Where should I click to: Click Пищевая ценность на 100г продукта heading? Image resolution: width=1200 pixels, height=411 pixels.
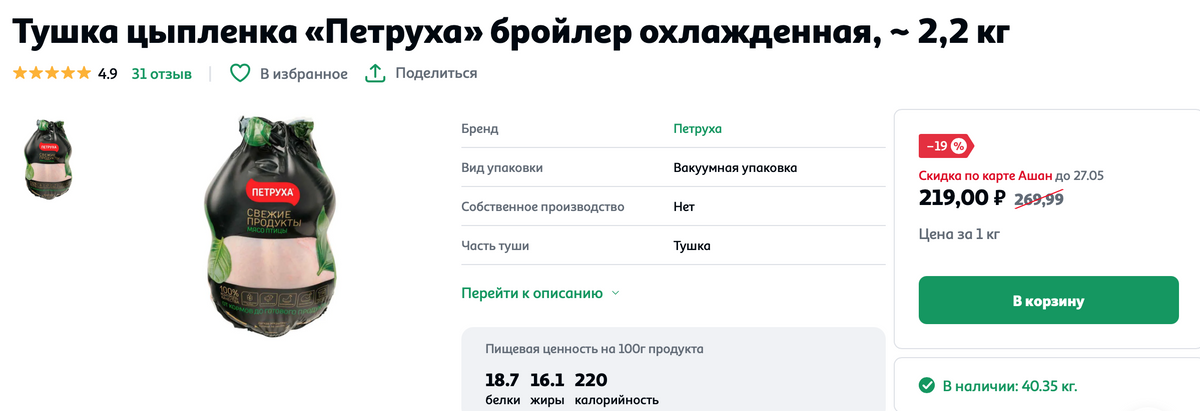(x=594, y=349)
